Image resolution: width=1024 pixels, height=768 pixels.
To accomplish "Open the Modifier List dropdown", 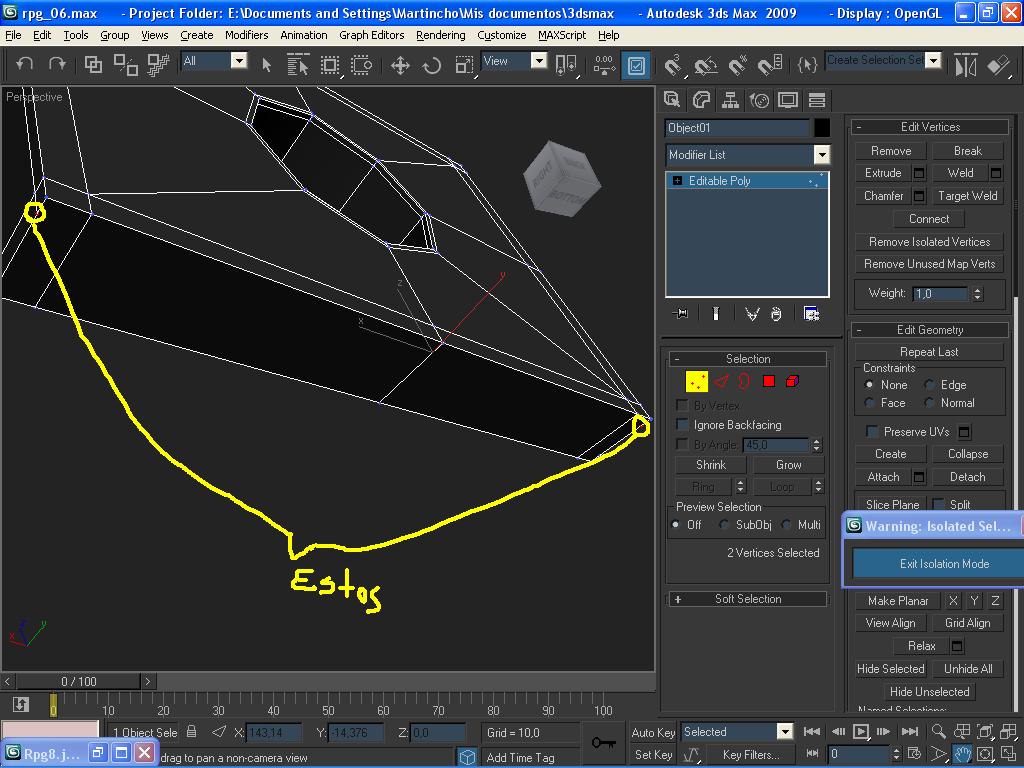I will click(x=821, y=155).
